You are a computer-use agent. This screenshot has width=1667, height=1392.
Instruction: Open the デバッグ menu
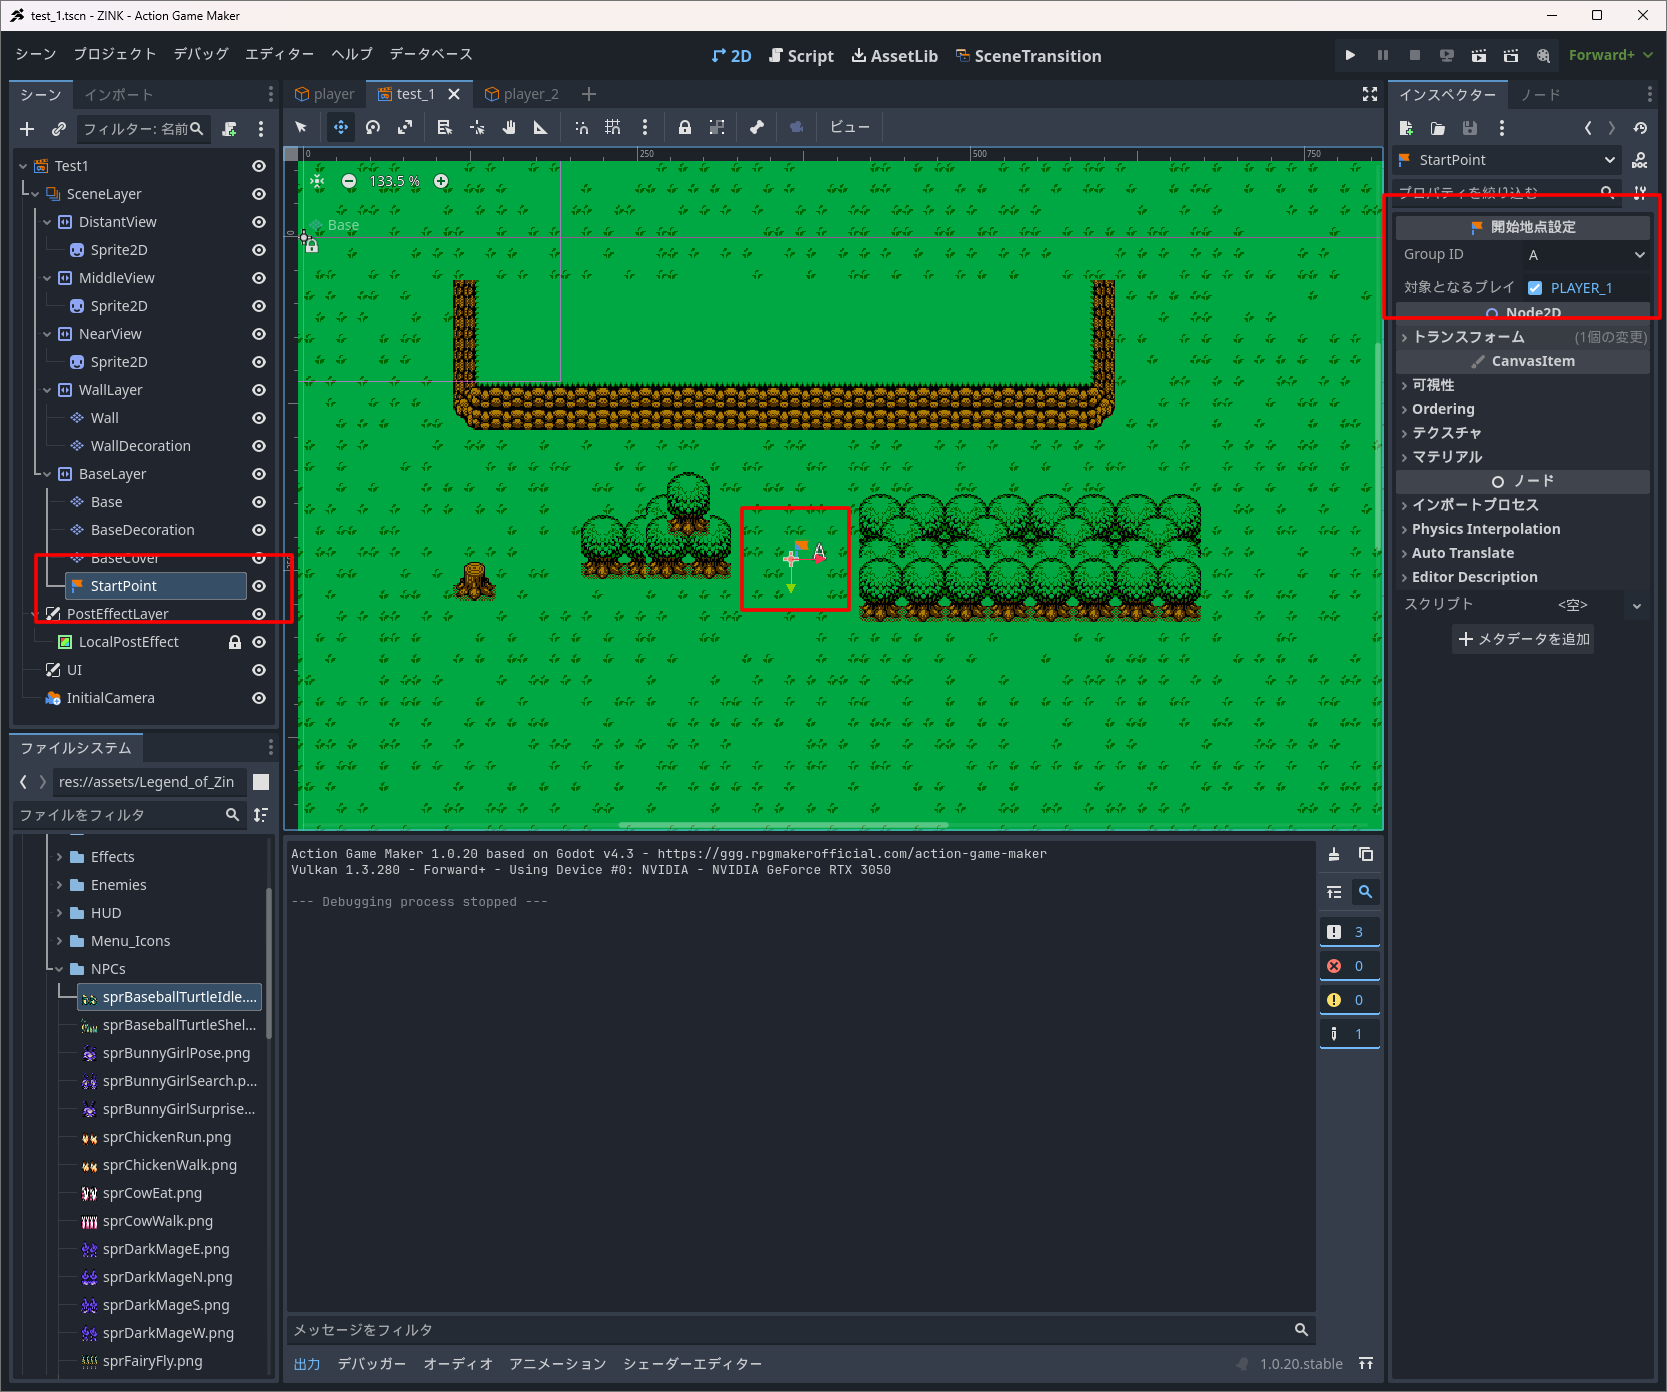[x=201, y=54]
